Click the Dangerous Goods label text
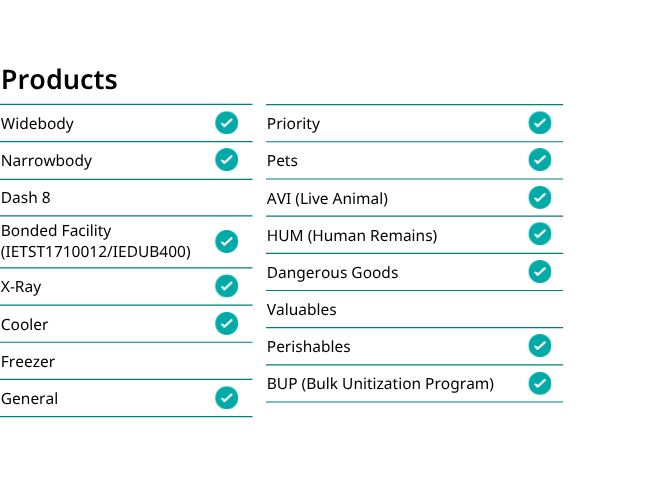 332,273
